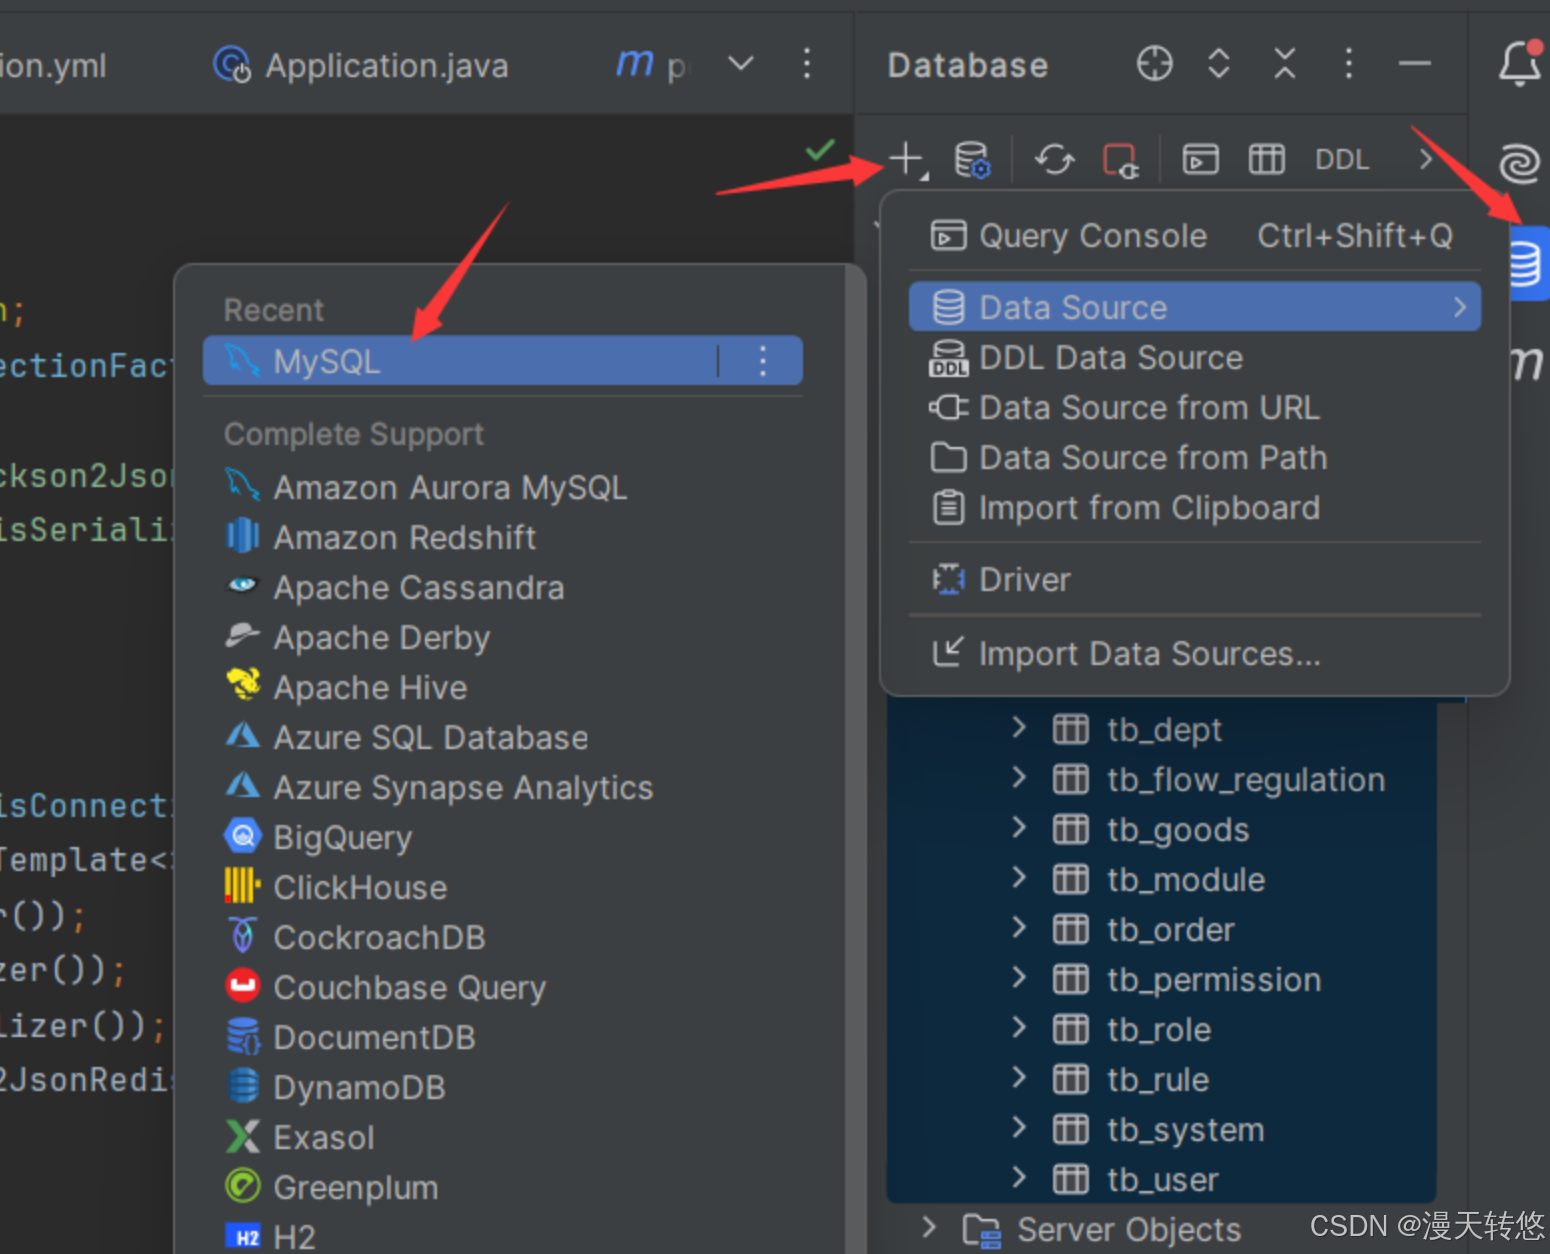Click the spiral AI assistant sidebar icon
The height and width of the screenshot is (1254, 1550).
click(1520, 163)
